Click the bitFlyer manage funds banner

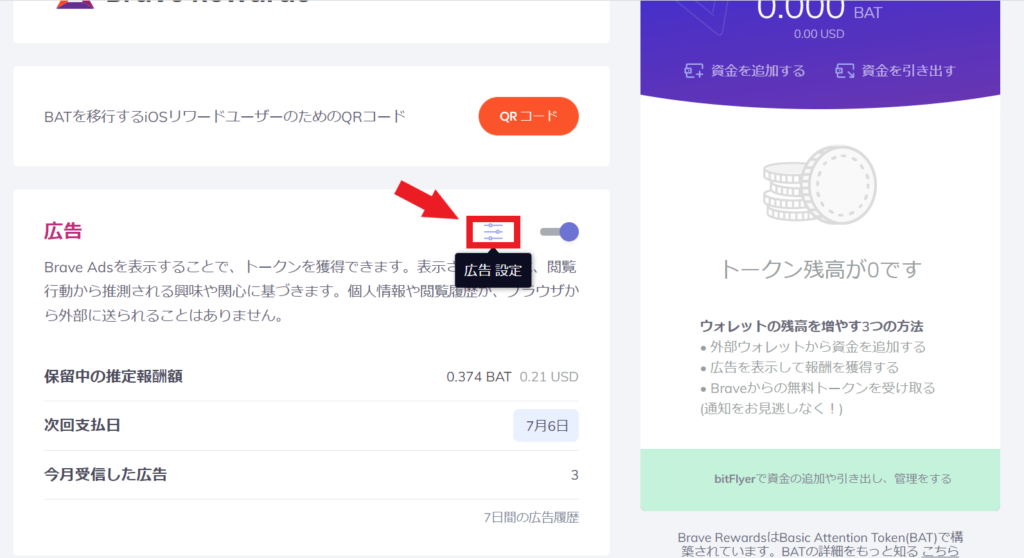click(820, 479)
